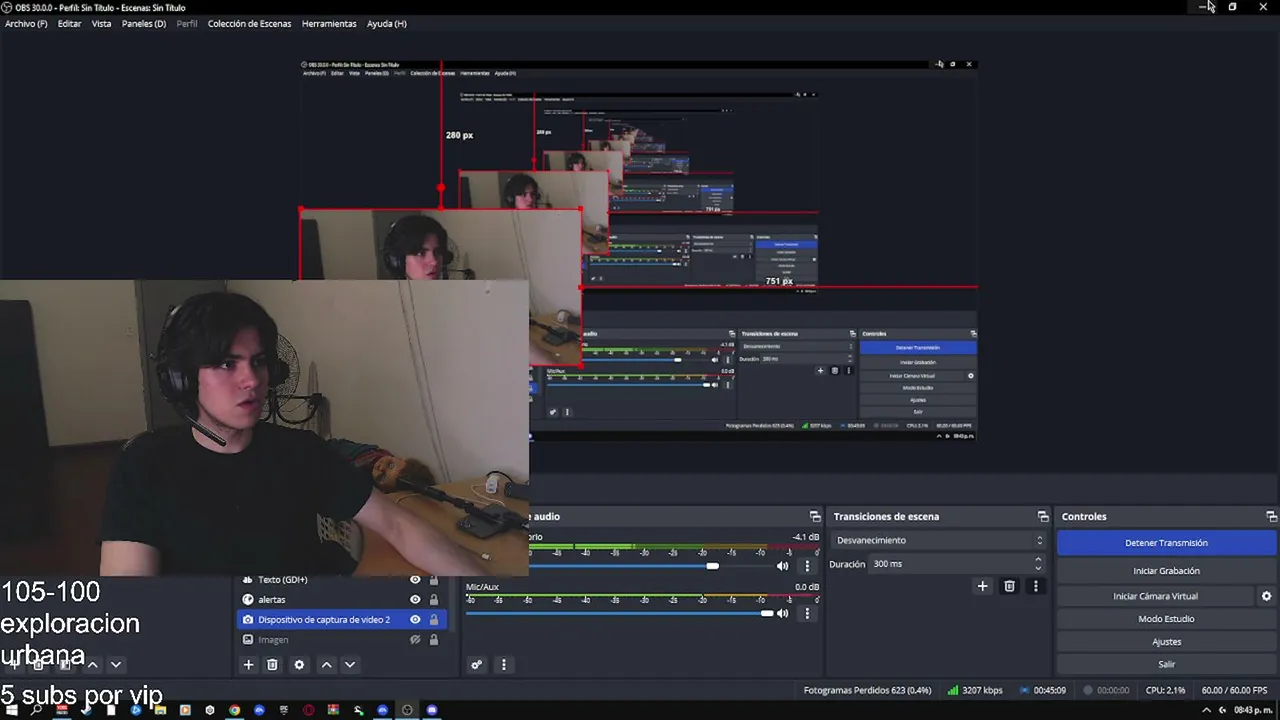Click the 3207 kbps bitrate indicator
This screenshot has height=720, width=1280.
[974, 690]
